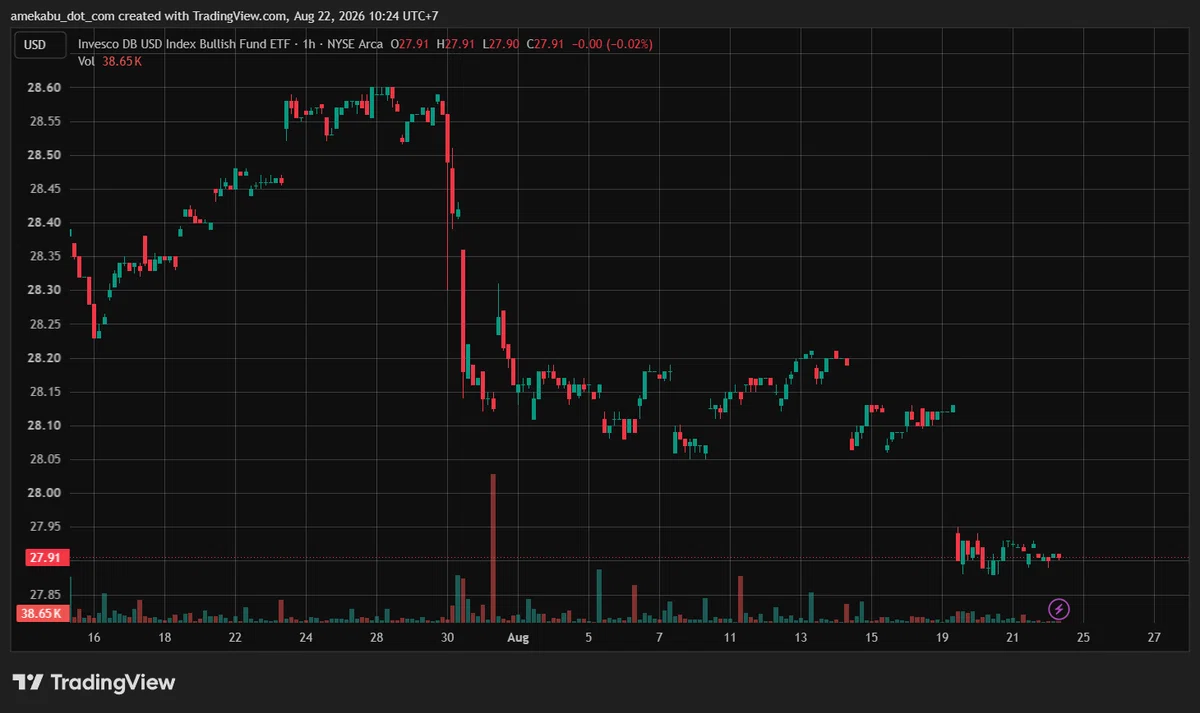
Task: Click the 21 date axis label
Action: (x=1012, y=637)
